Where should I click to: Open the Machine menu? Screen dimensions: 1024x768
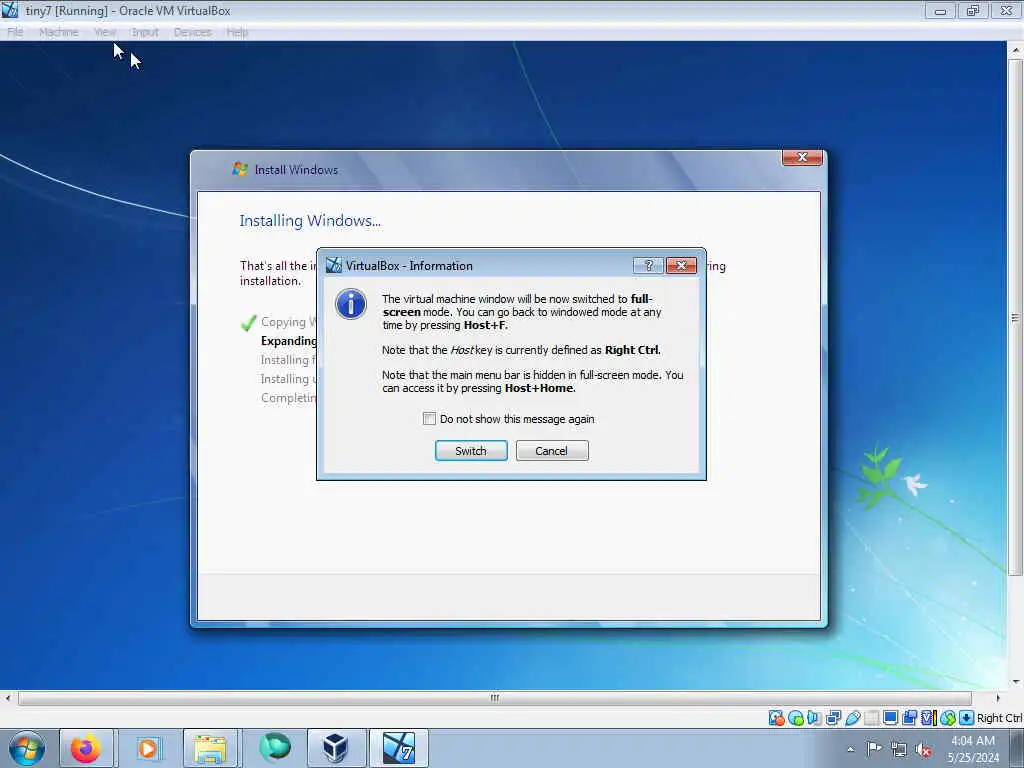(x=59, y=32)
